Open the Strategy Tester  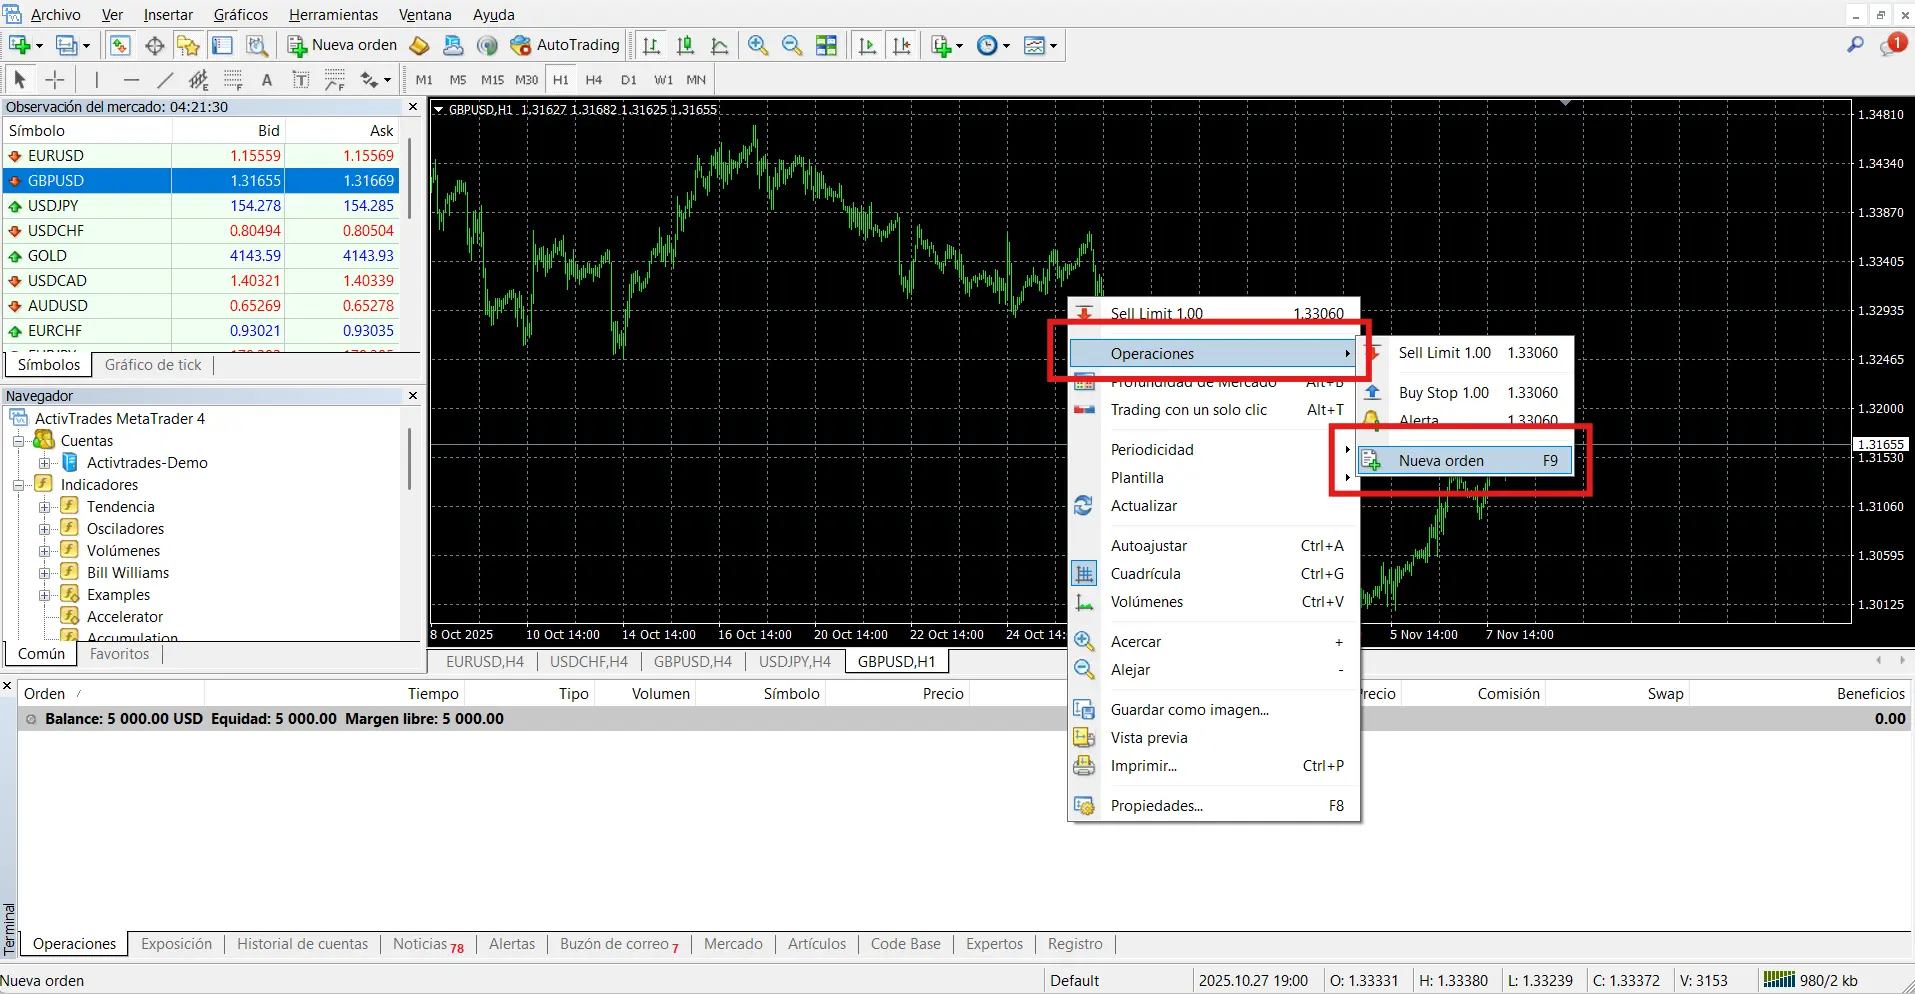tap(257, 45)
